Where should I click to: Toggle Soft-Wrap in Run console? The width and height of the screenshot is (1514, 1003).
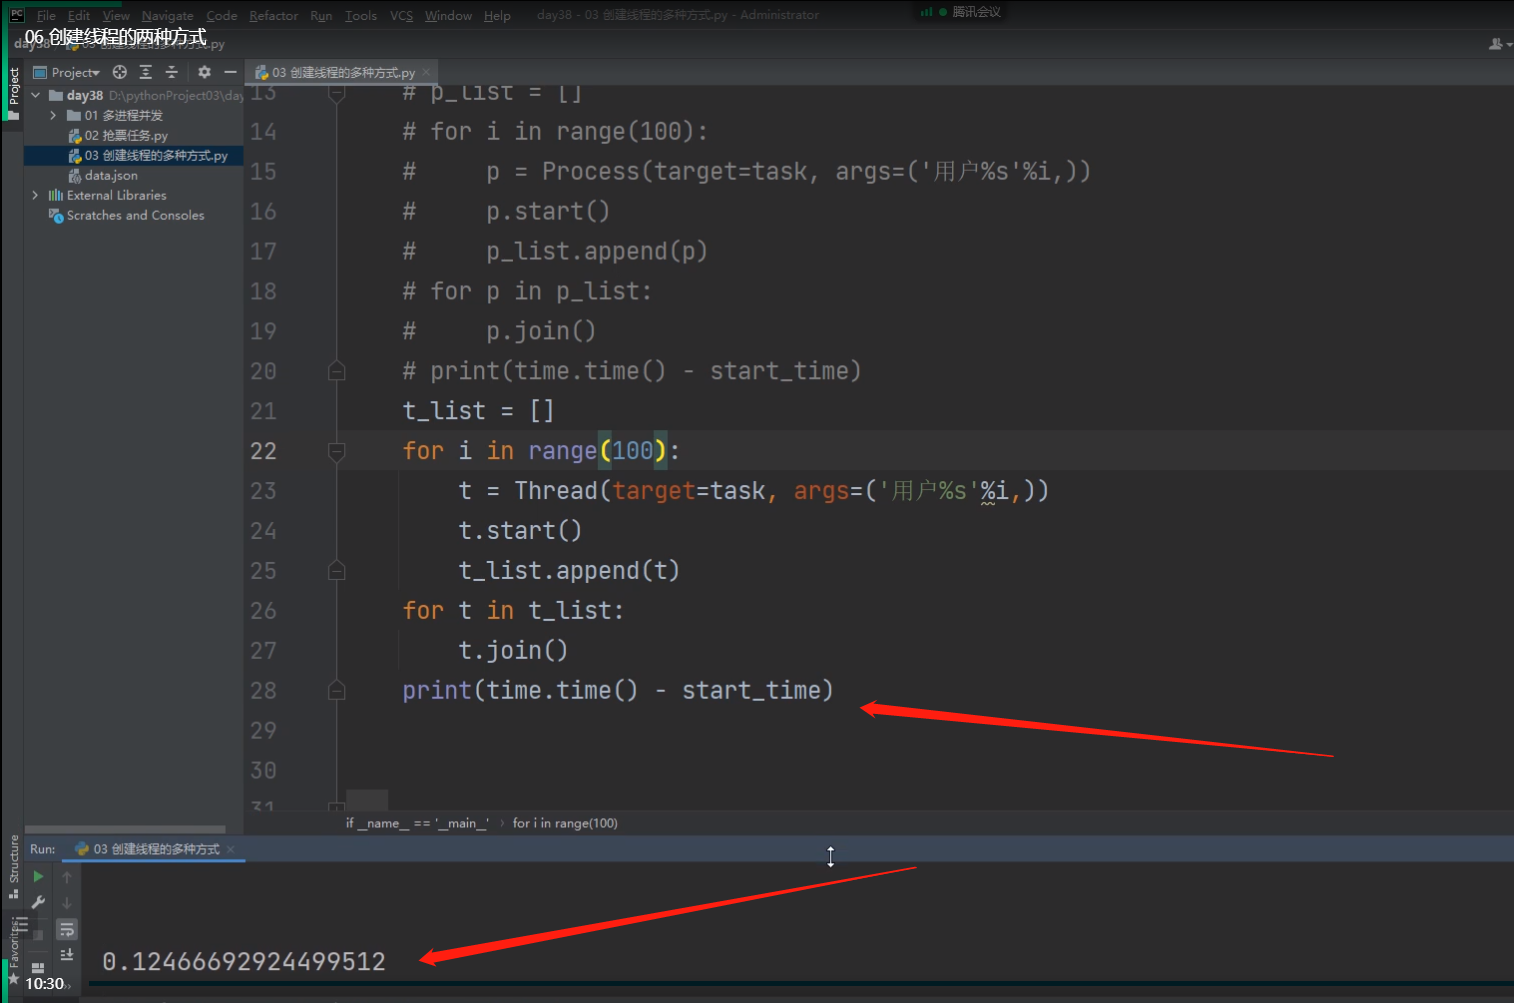pos(67,929)
